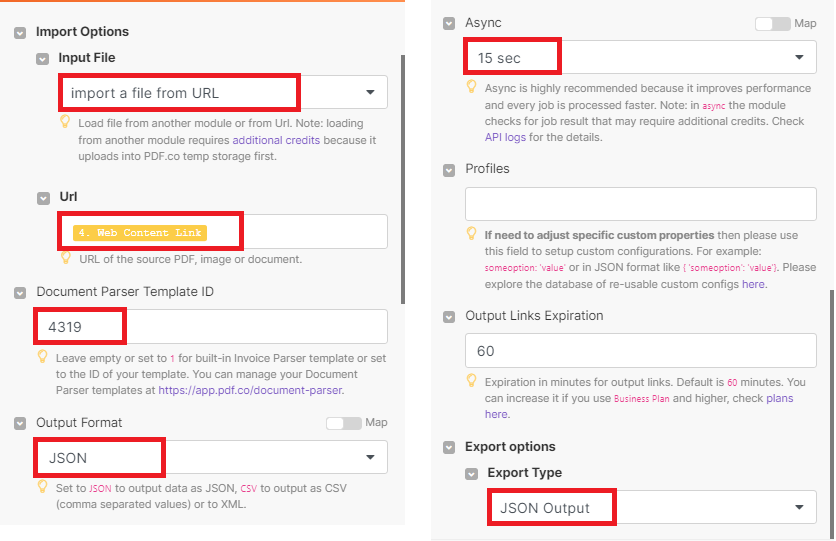Open the Output Format JSON dropdown
This screenshot has width=836, height=541.
pyautogui.click(x=212, y=457)
